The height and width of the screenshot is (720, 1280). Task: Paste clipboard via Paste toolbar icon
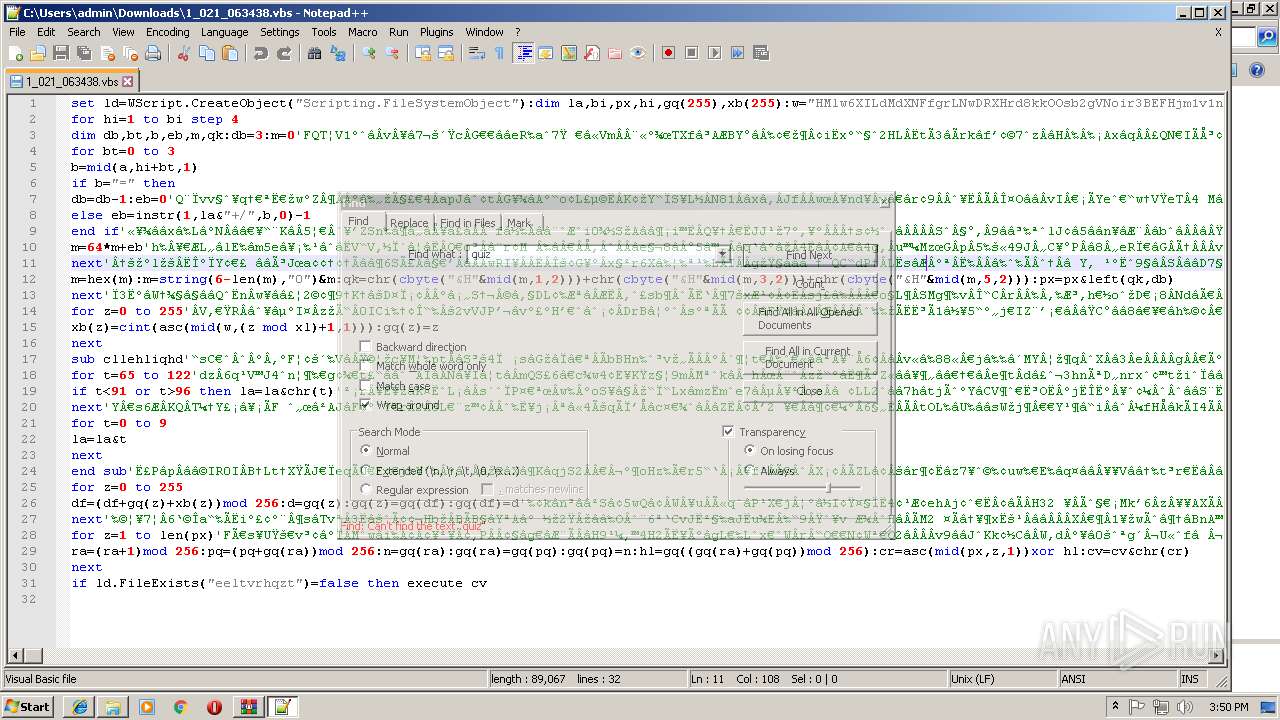[x=228, y=53]
